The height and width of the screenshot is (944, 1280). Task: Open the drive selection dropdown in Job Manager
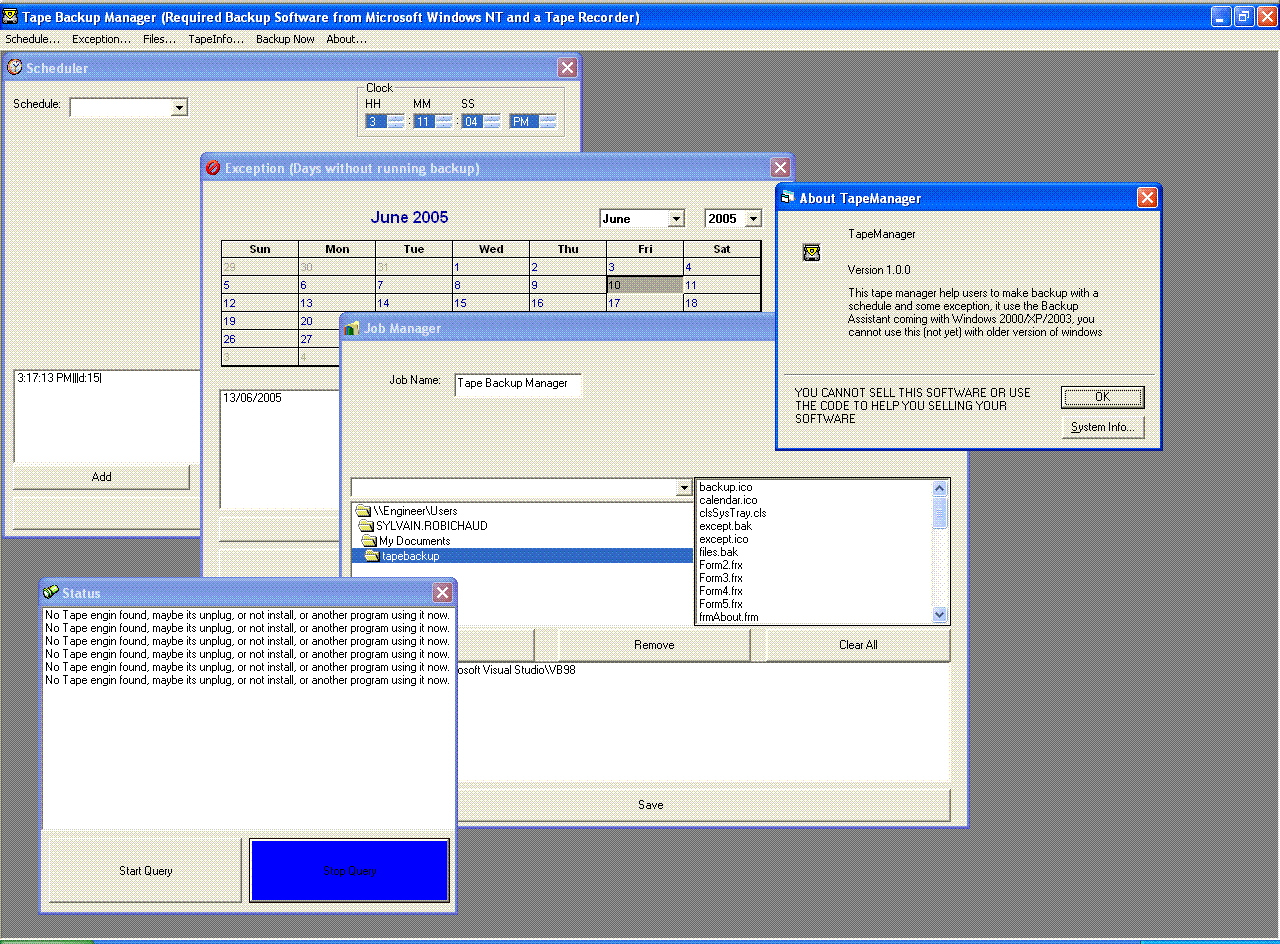[684, 488]
